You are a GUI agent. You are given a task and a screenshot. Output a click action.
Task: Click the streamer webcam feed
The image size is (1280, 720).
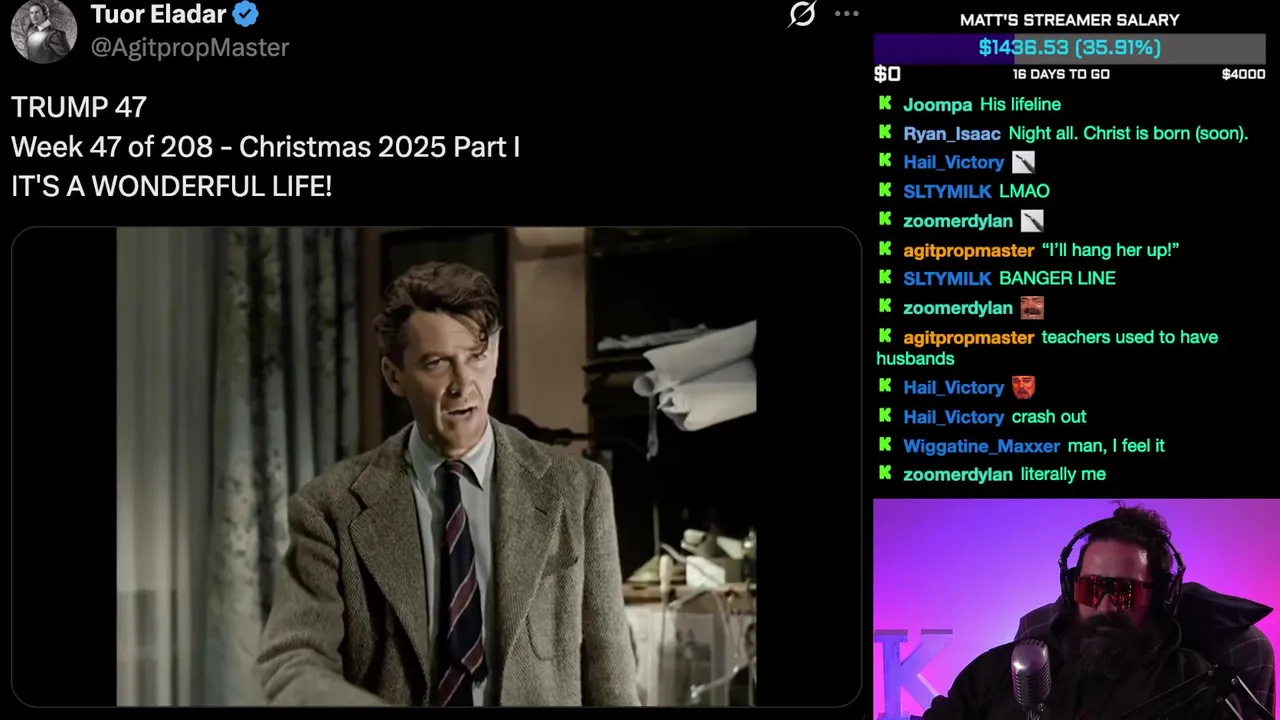coord(1076,609)
